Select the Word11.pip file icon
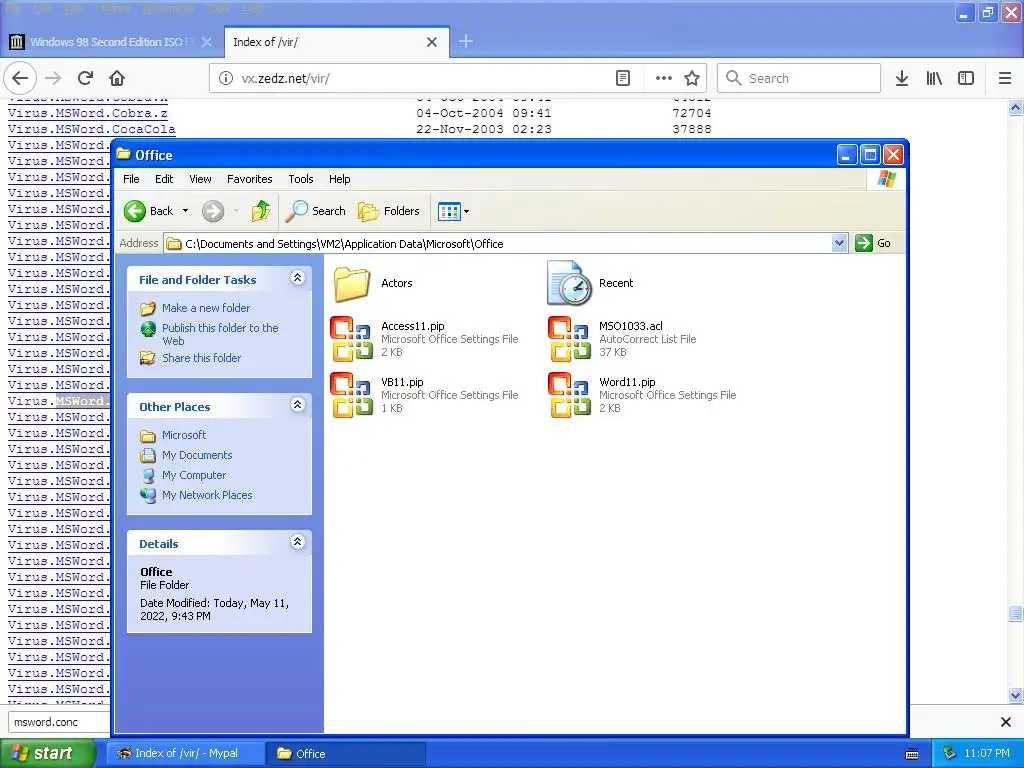 tap(569, 395)
